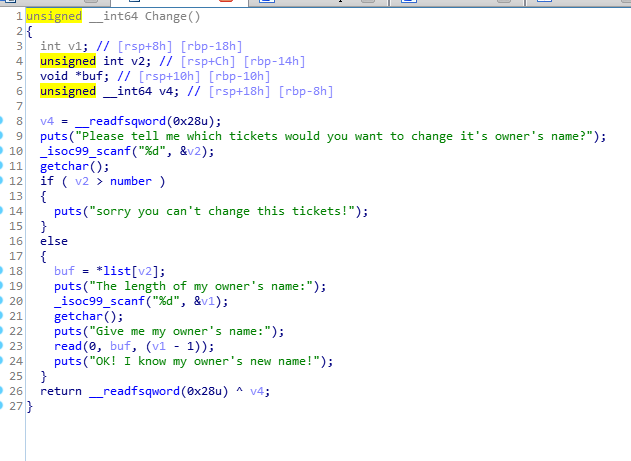The image size is (631, 461).
Task: Click the [rsp+18h] comment on line 6
Action: (x=239, y=91)
